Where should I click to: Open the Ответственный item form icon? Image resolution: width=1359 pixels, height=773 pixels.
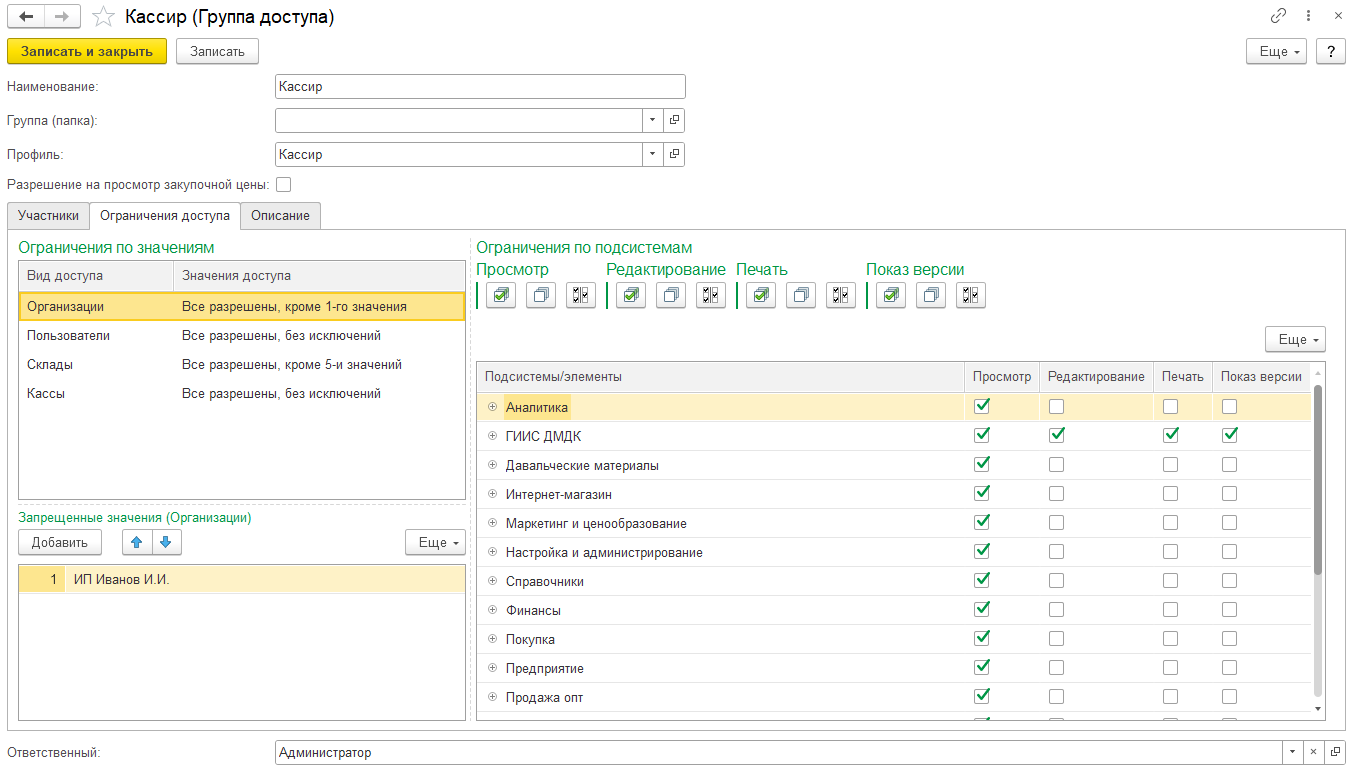tap(1336, 752)
